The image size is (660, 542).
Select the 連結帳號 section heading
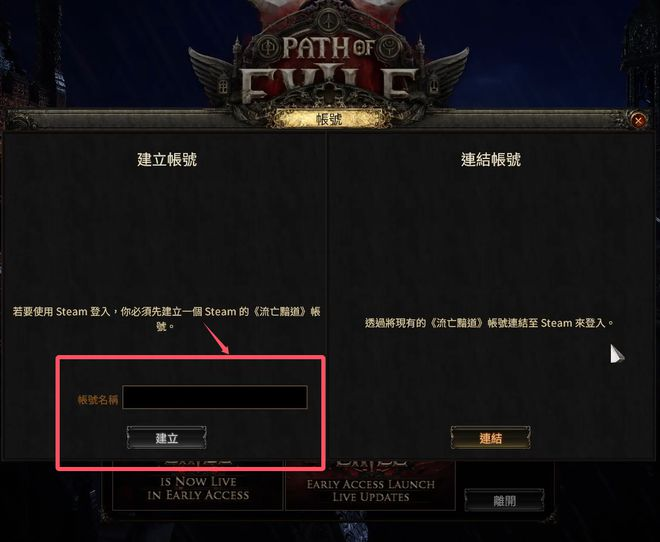click(491, 159)
